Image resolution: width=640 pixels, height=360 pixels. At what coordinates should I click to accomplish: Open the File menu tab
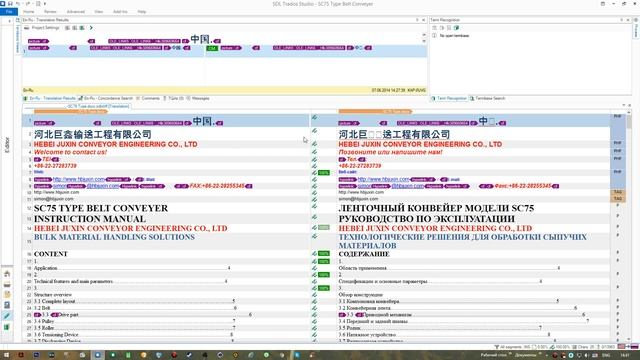click(x=9, y=12)
